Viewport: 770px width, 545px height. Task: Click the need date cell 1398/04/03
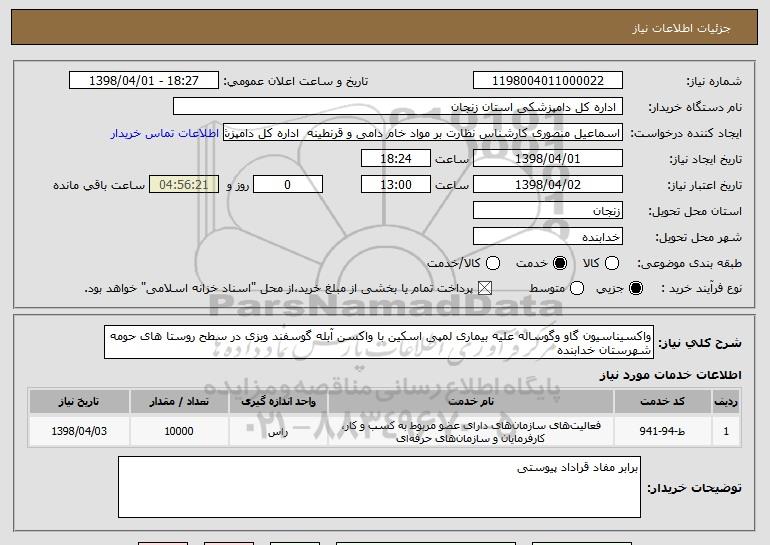79,432
